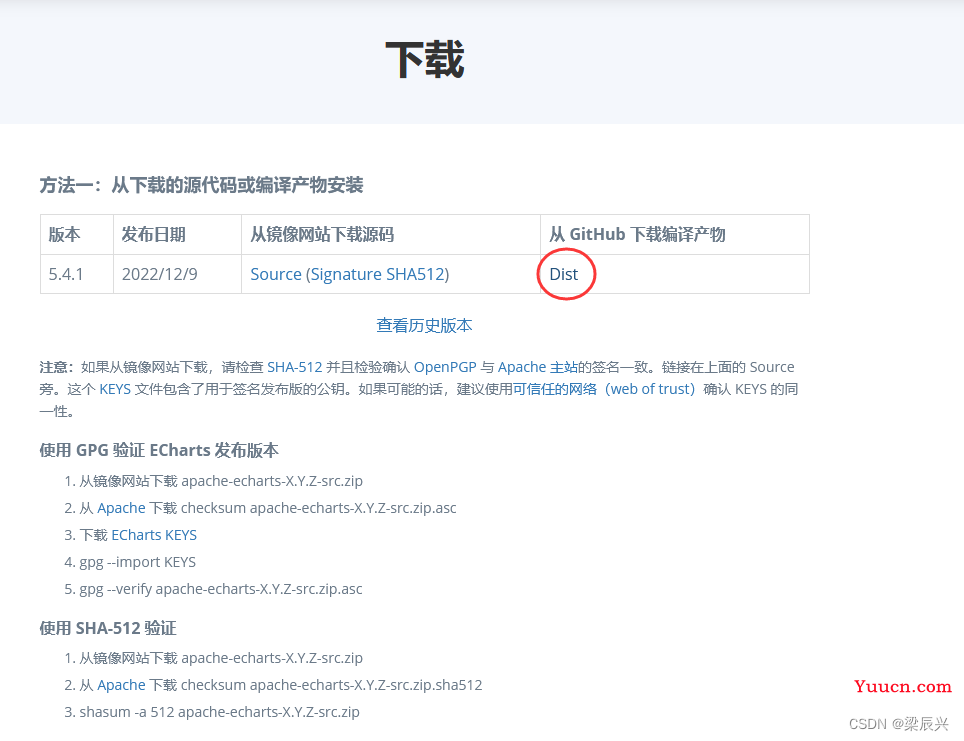The width and height of the screenshot is (964, 741).
Task: Click the KEYS link after 这个
Action: pyautogui.click(x=115, y=389)
